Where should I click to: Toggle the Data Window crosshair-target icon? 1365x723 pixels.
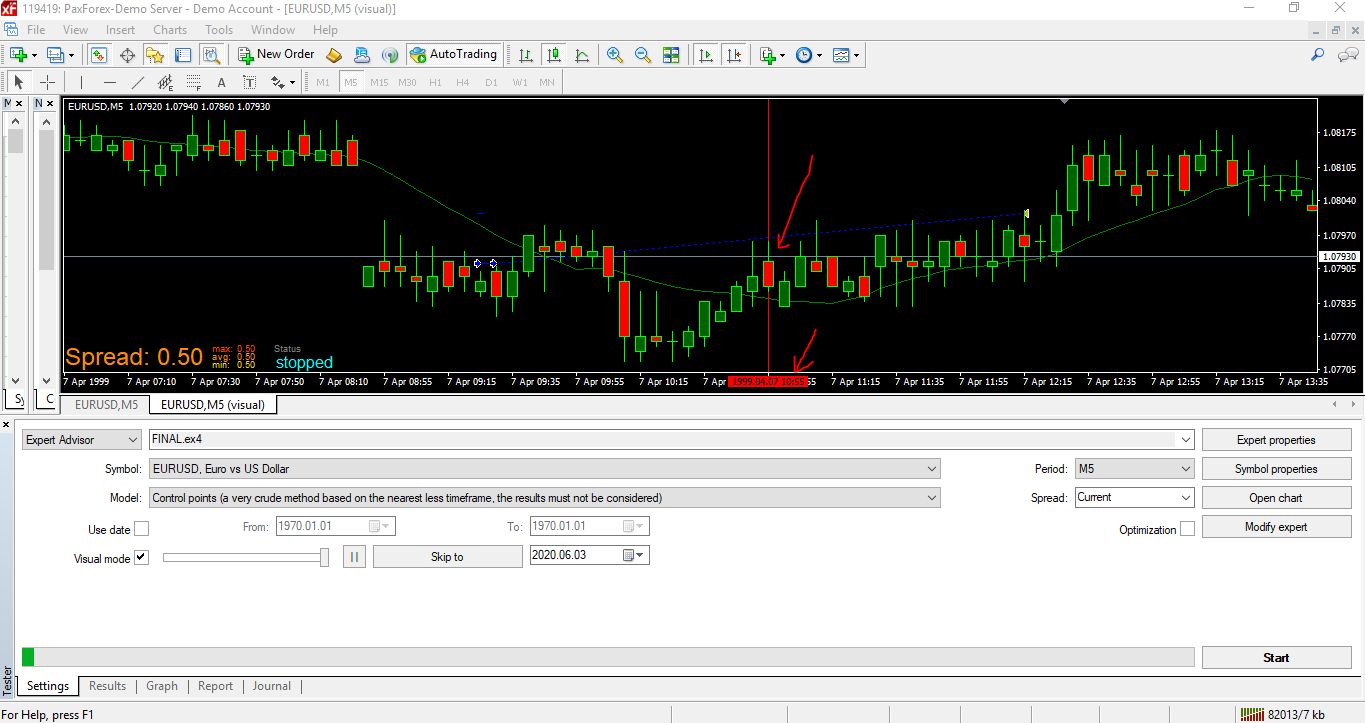click(x=128, y=55)
